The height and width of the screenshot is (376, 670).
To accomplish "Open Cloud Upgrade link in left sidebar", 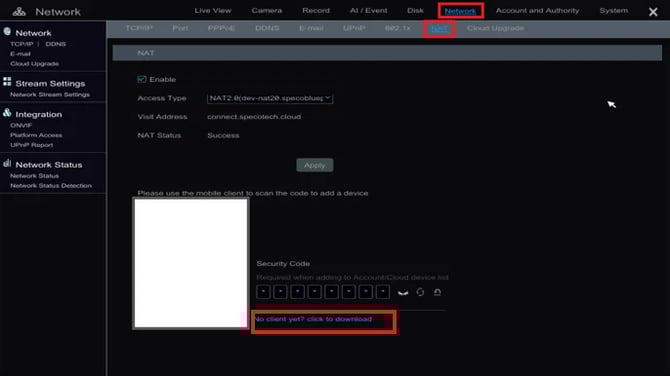I will point(35,64).
